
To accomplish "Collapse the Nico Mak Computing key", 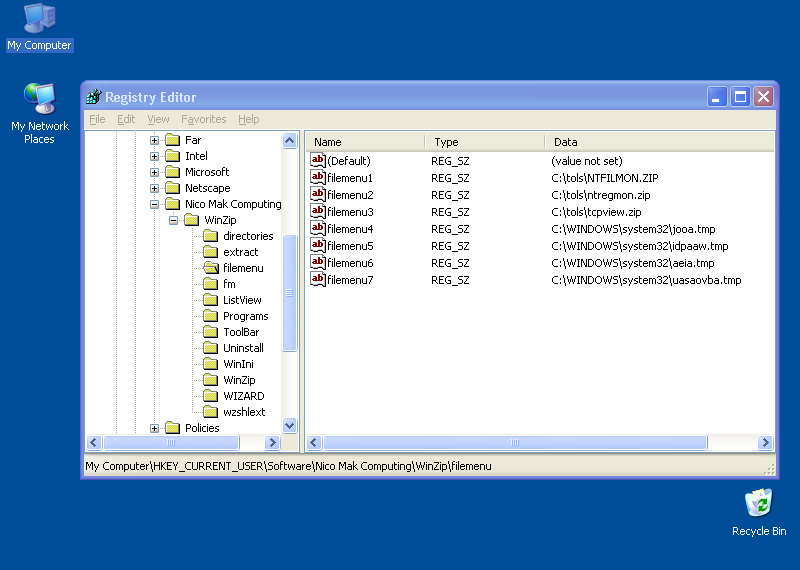I will [154, 204].
